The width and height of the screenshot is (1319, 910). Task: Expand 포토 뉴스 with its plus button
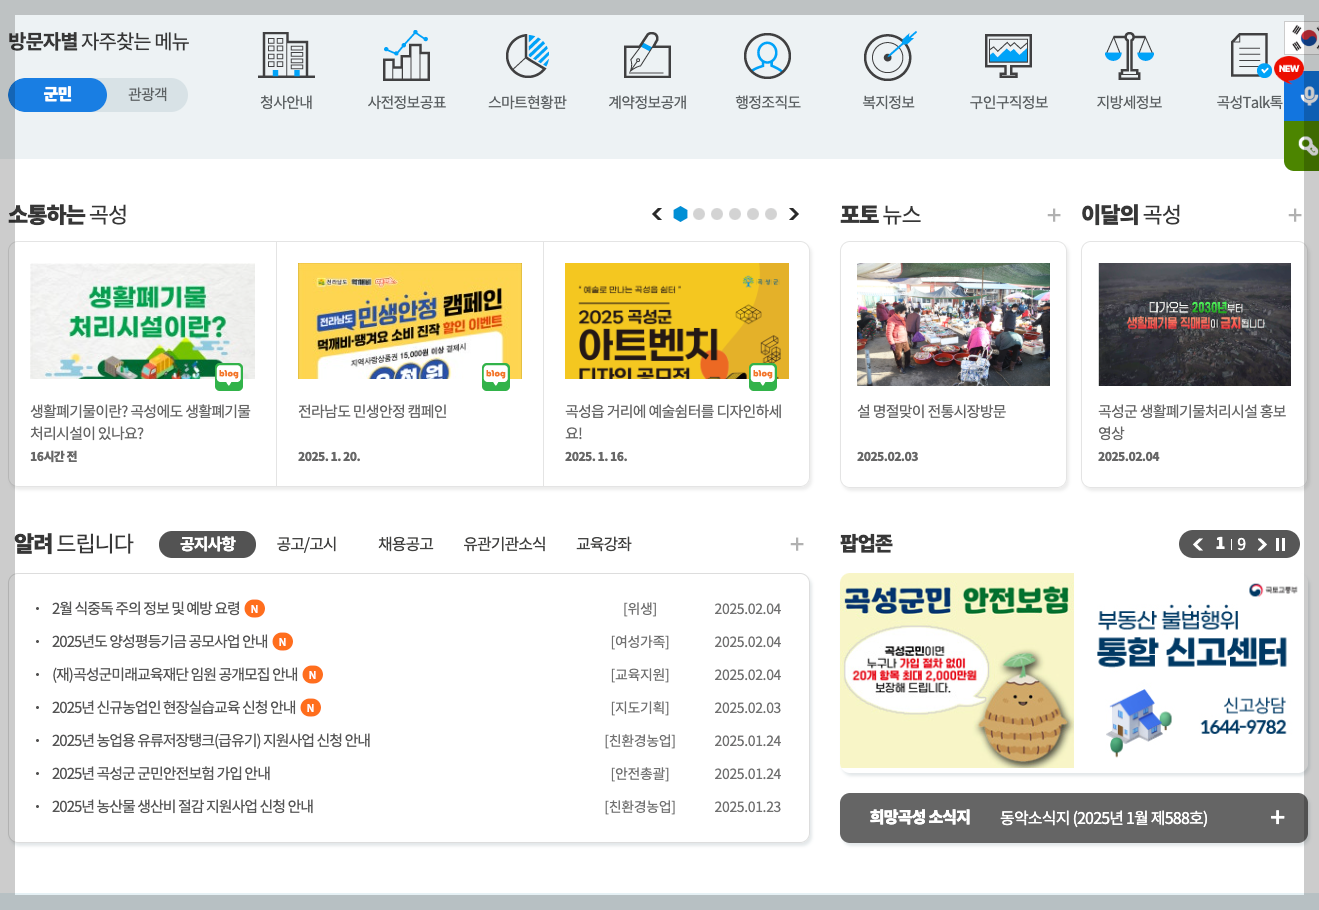click(1054, 214)
